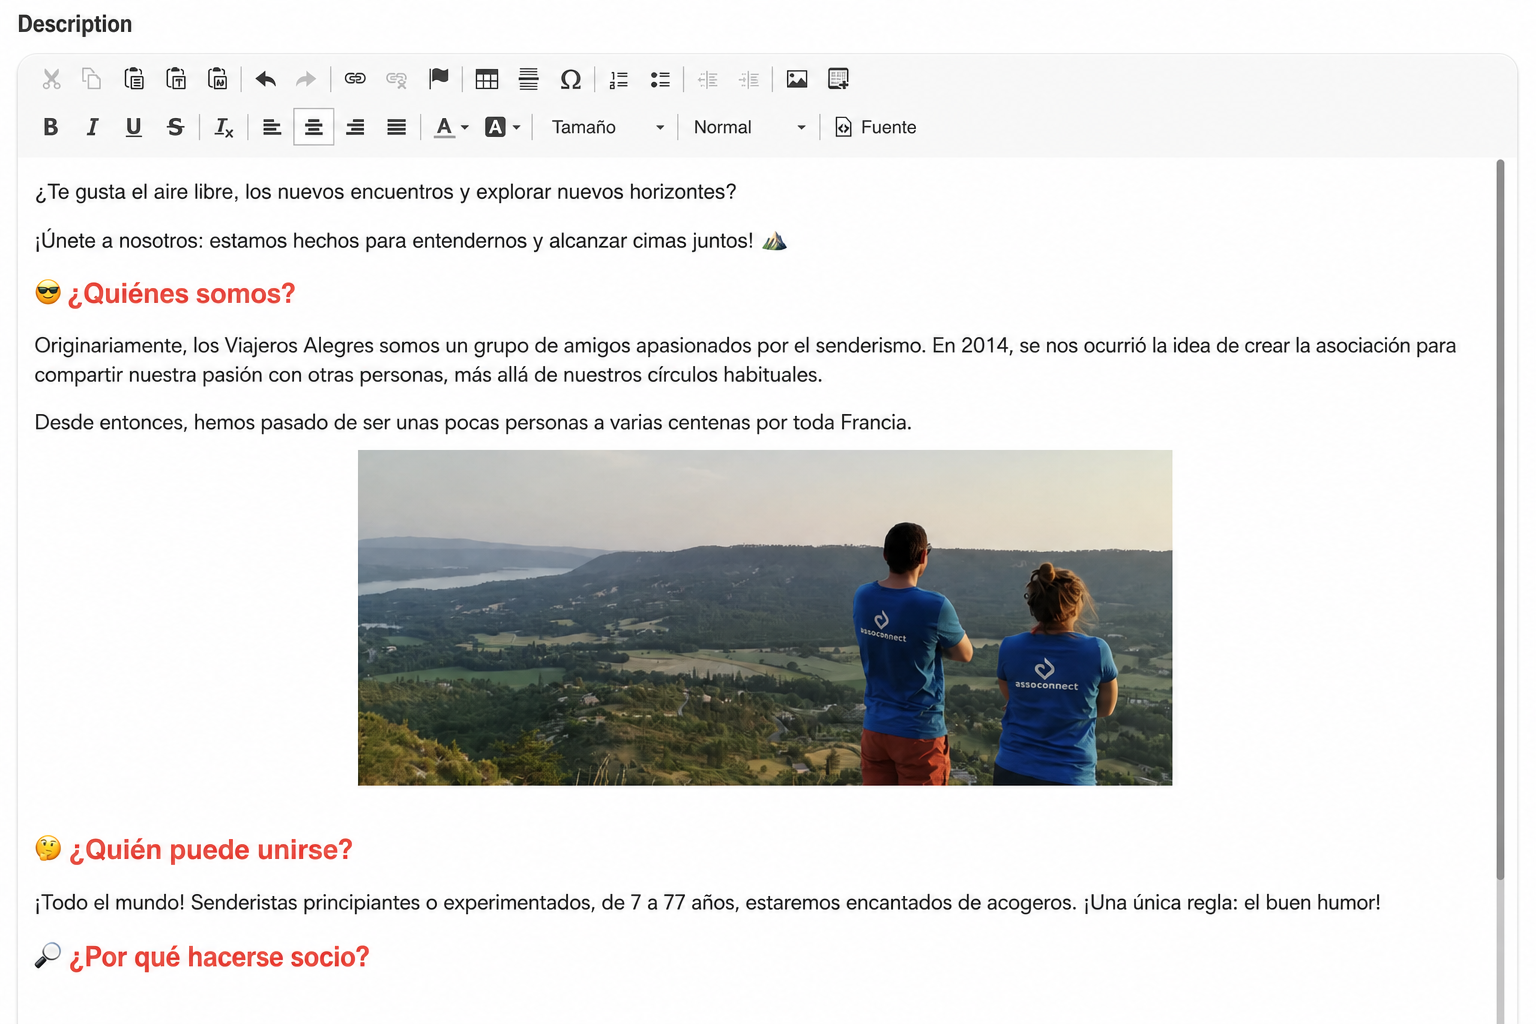Insert an anchor with the flag icon

click(439, 79)
